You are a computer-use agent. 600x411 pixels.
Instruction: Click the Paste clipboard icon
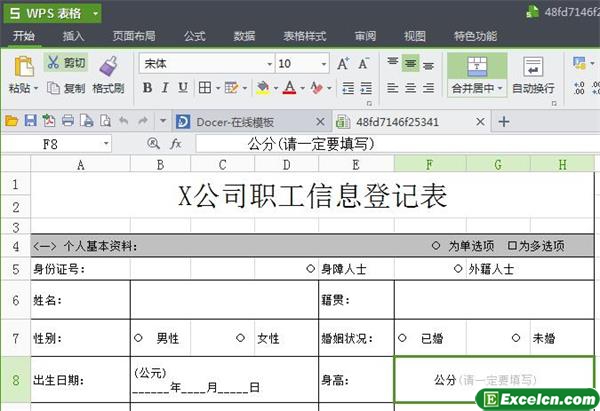click(24, 66)
